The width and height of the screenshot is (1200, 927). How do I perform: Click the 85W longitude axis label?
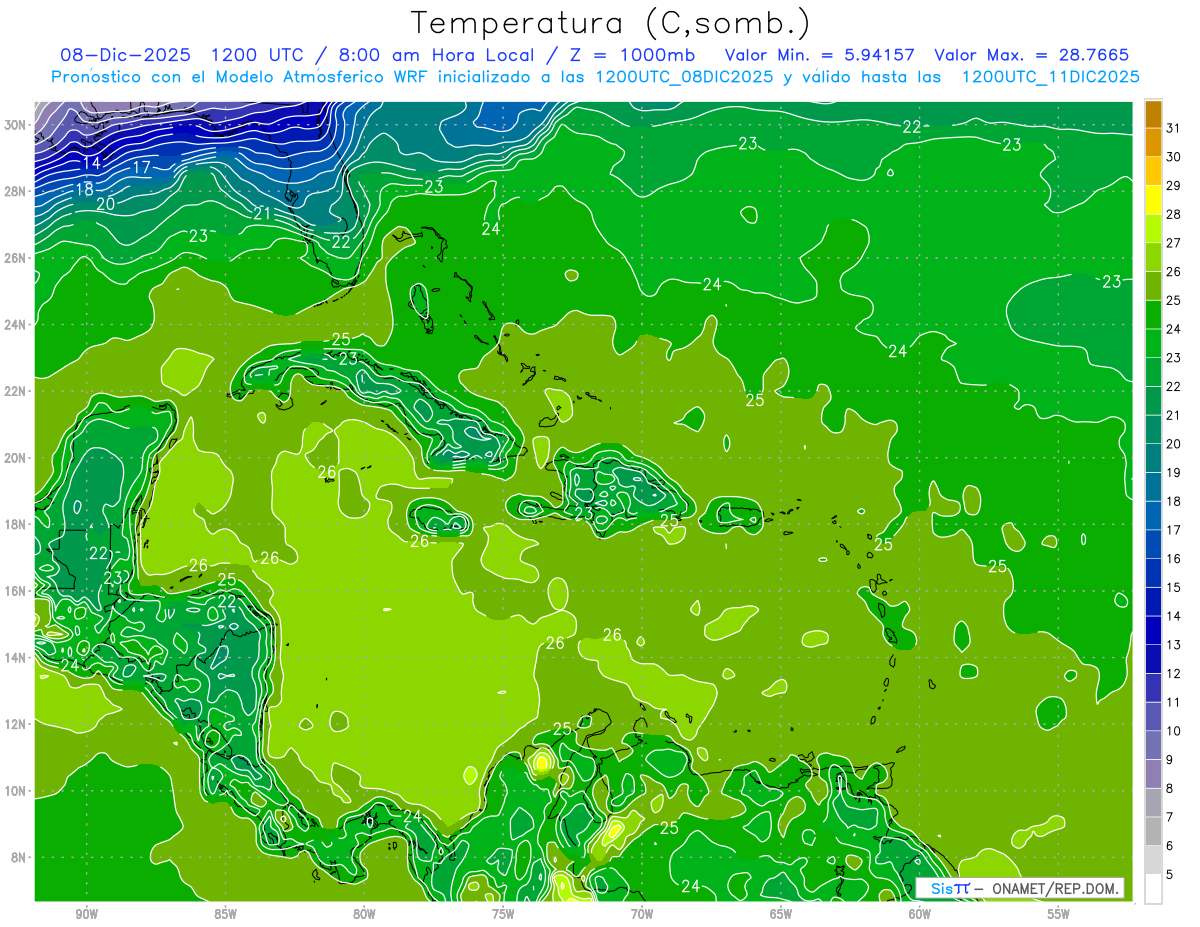(225, 914)
